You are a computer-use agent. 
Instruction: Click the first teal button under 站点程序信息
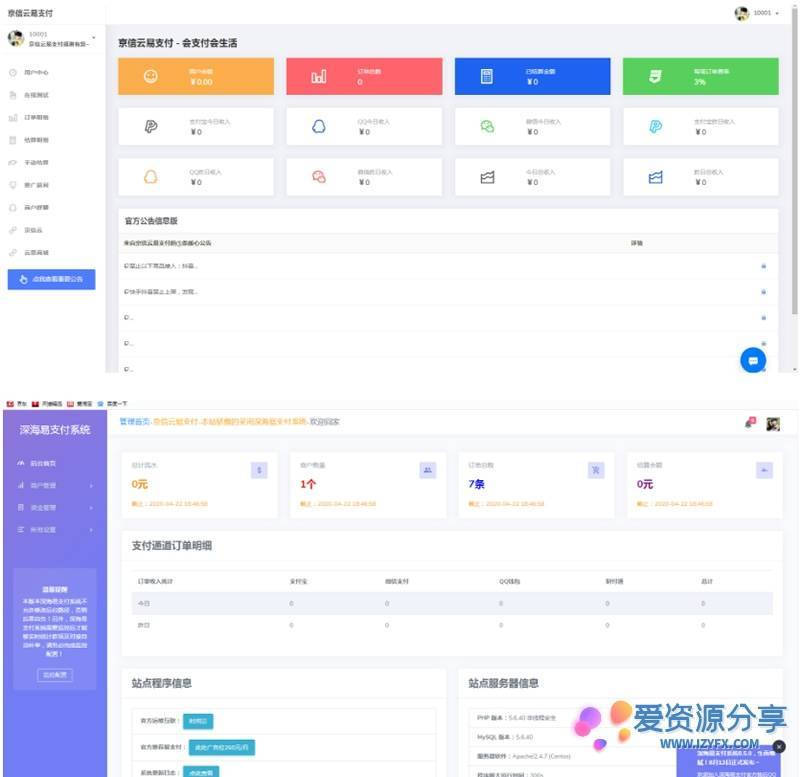[x=198, y=721]
